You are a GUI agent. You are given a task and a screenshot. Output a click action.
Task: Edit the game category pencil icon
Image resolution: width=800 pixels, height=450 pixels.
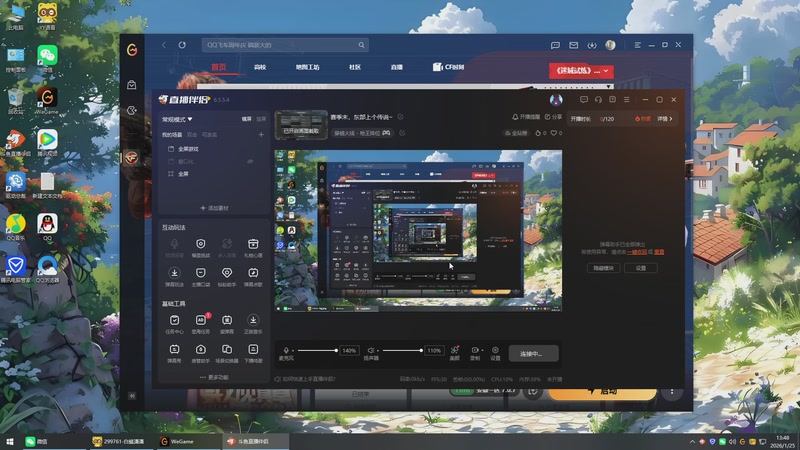tap(402, 133)
